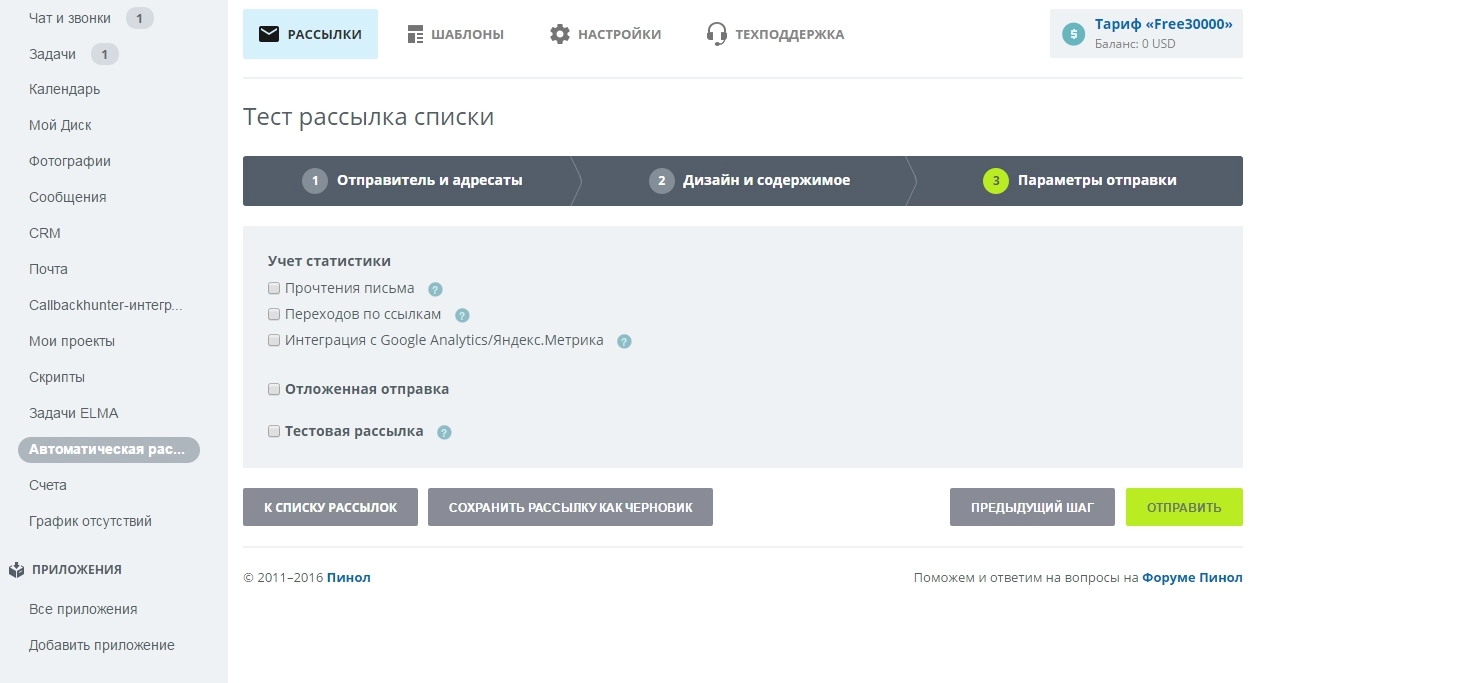Viewport: 1468px width, 683px height.
Task: Click the cube icon beside ПРИЛОЖЕНИЯ
Action: point(16,569)
